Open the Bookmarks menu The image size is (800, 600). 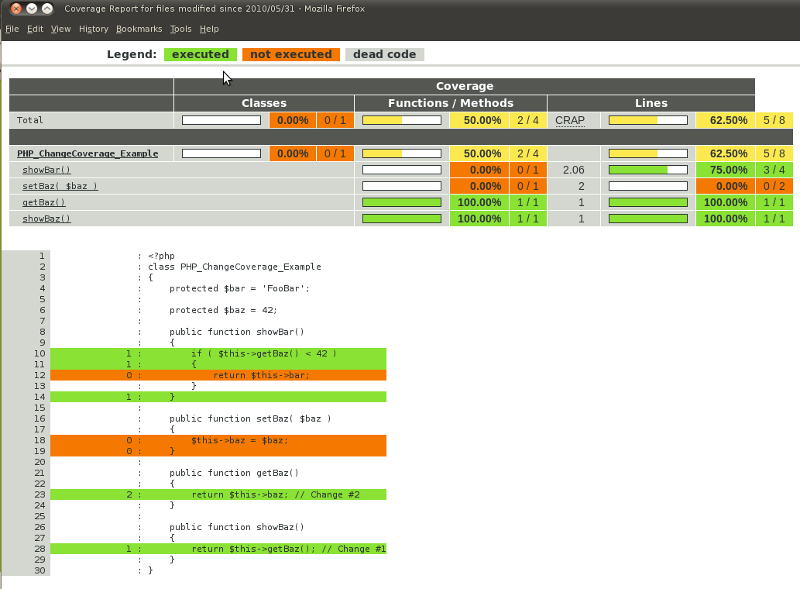(x=139, y=29)
